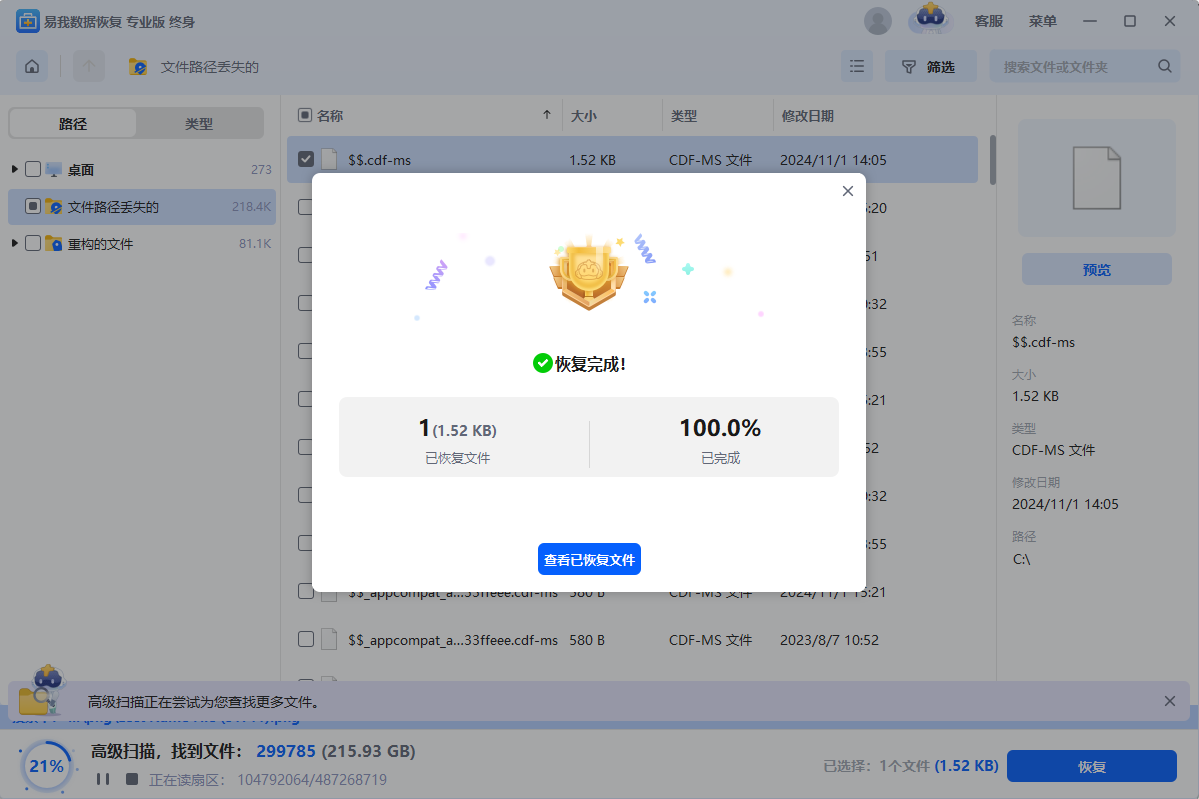The image size is (1199, 799).
Task: Stop the advanced scan
Action: 131,779
